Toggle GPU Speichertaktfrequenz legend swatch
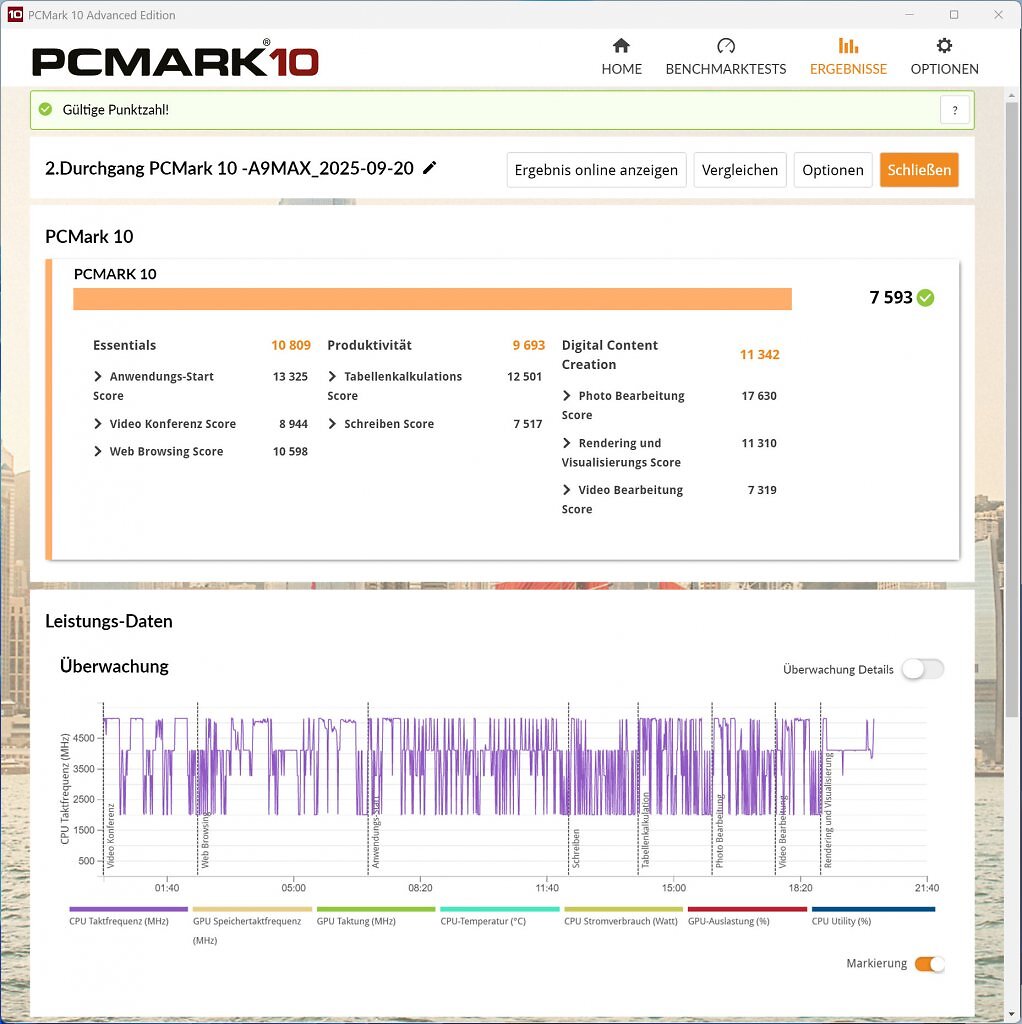 point(252,909)
